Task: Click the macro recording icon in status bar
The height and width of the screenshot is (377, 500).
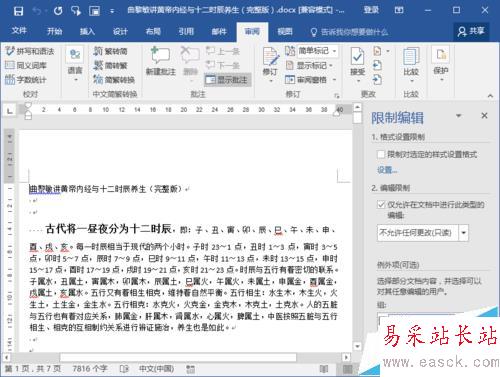Action: [x=190, y=369]
